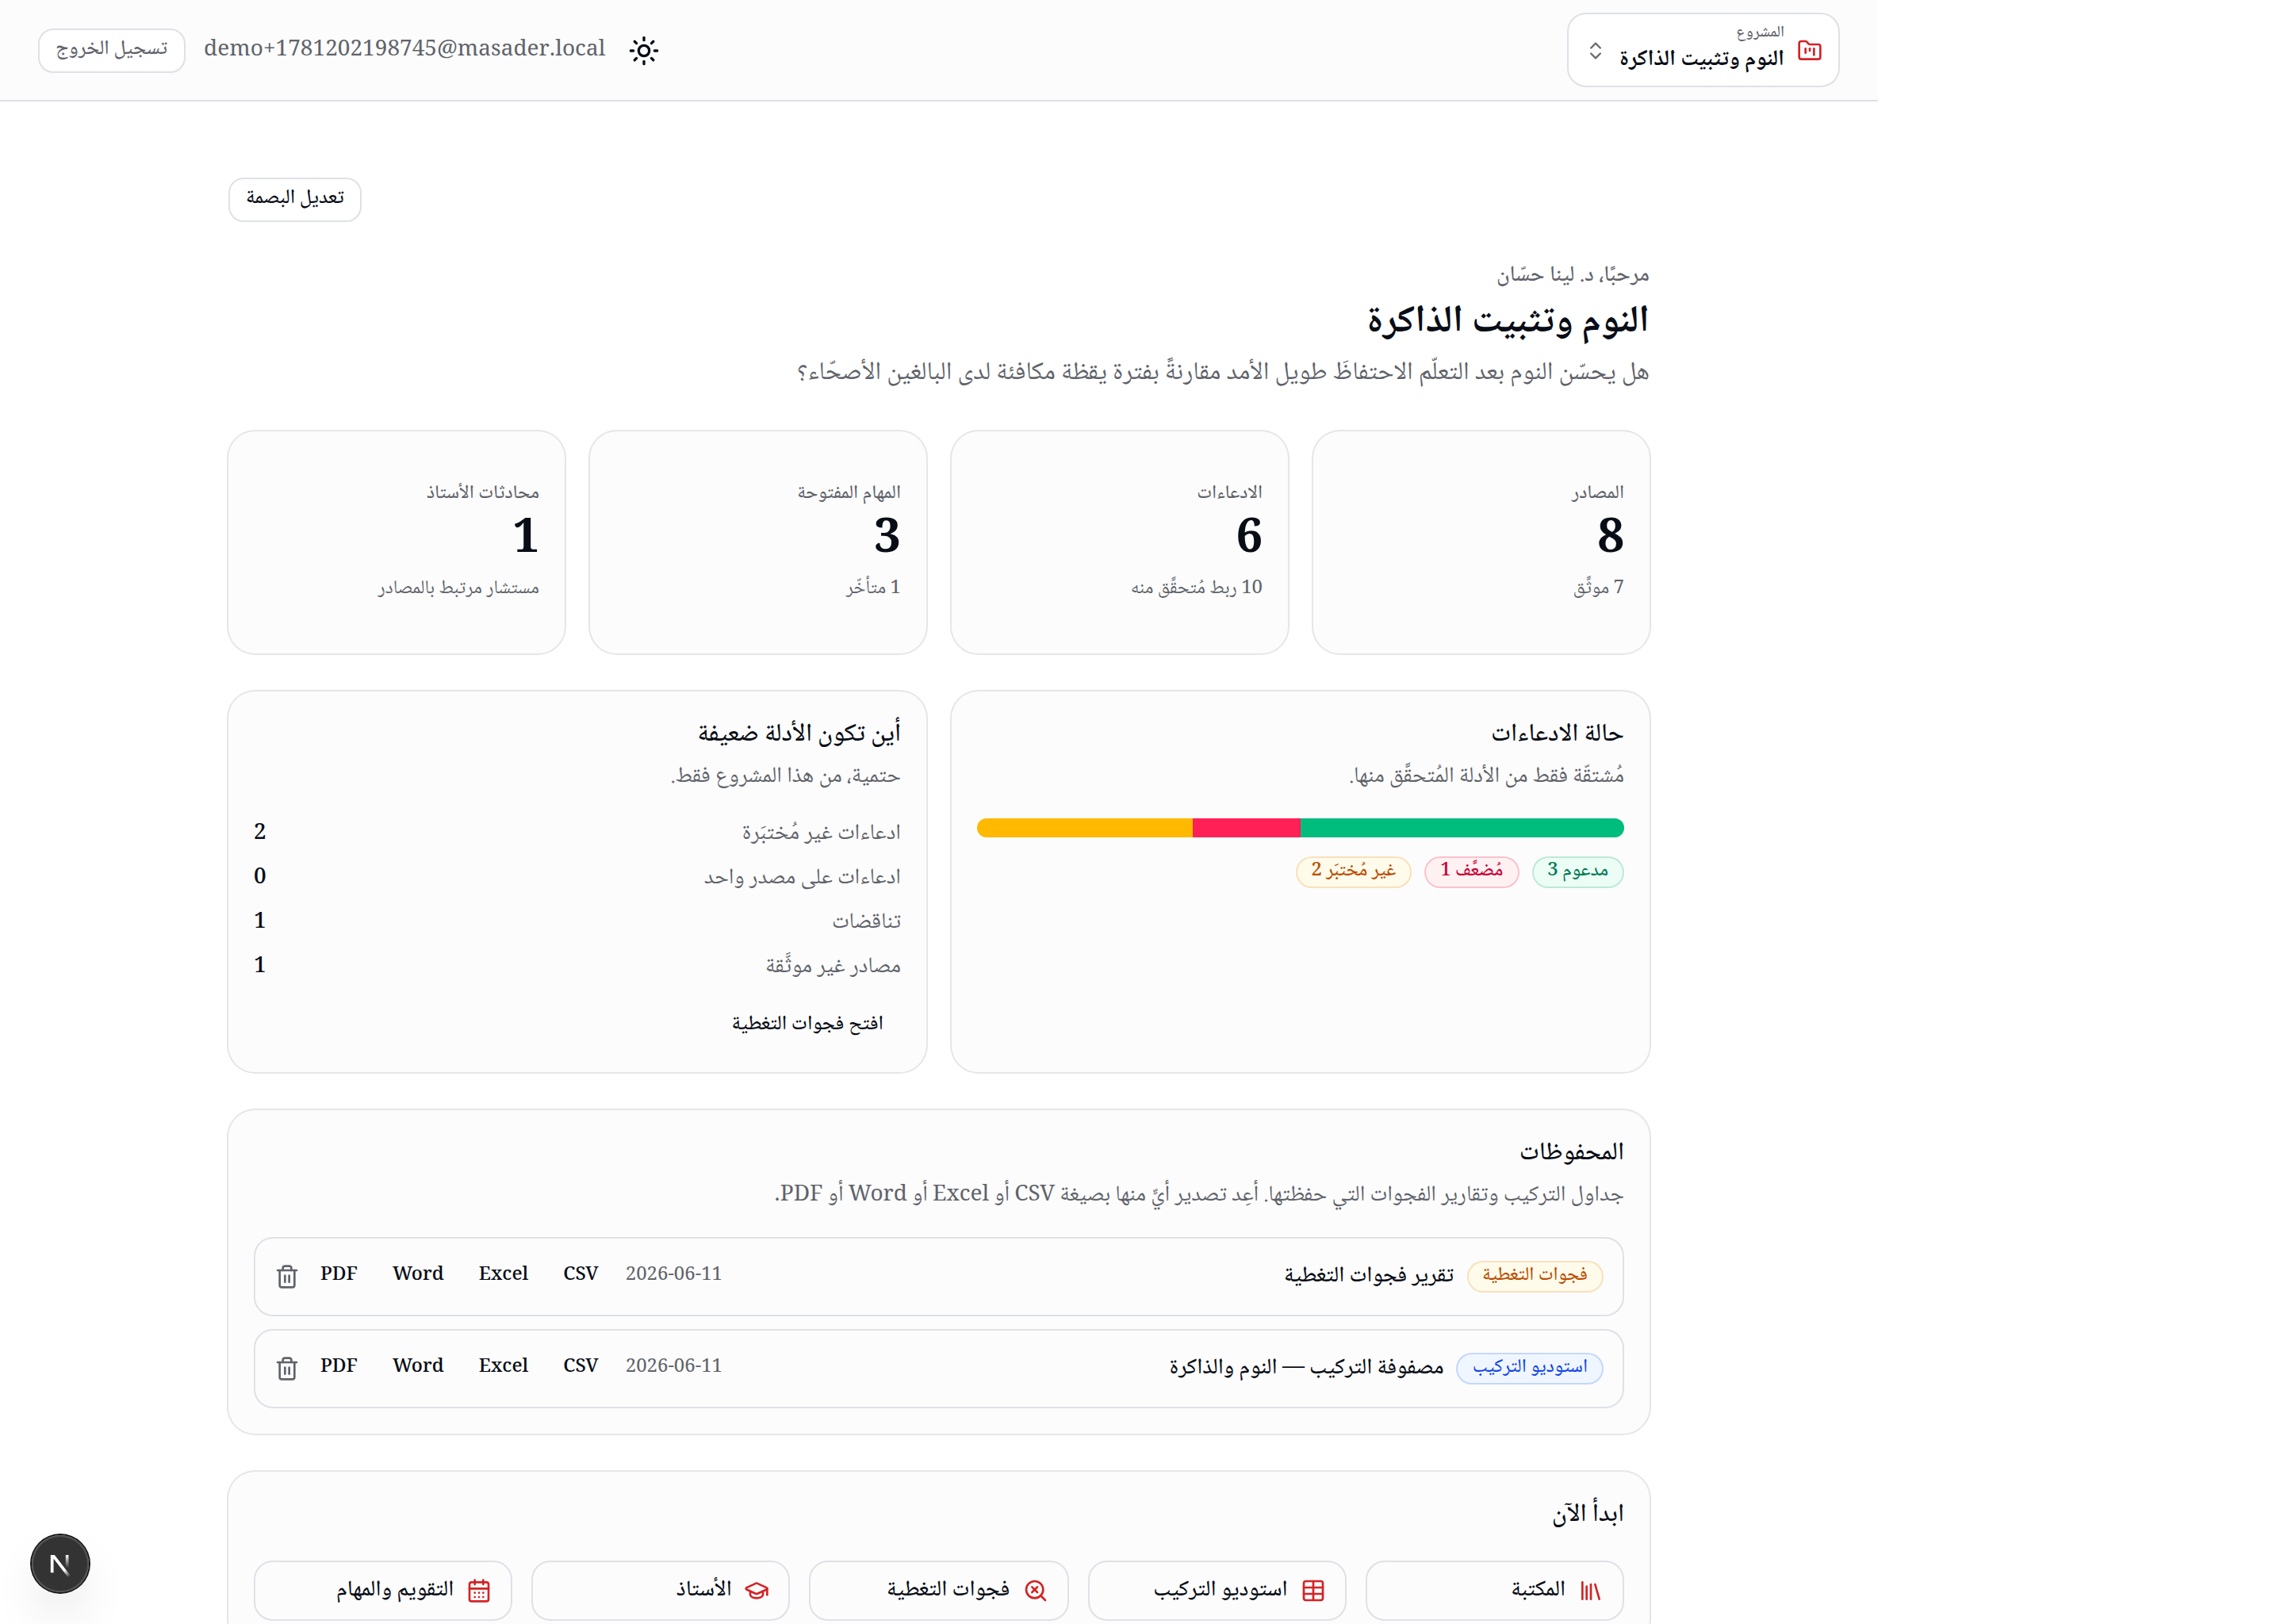The height and width of the screenshot is (1624, 2284).
Task: Click the red project folder icon
Action: point(1809,50)
